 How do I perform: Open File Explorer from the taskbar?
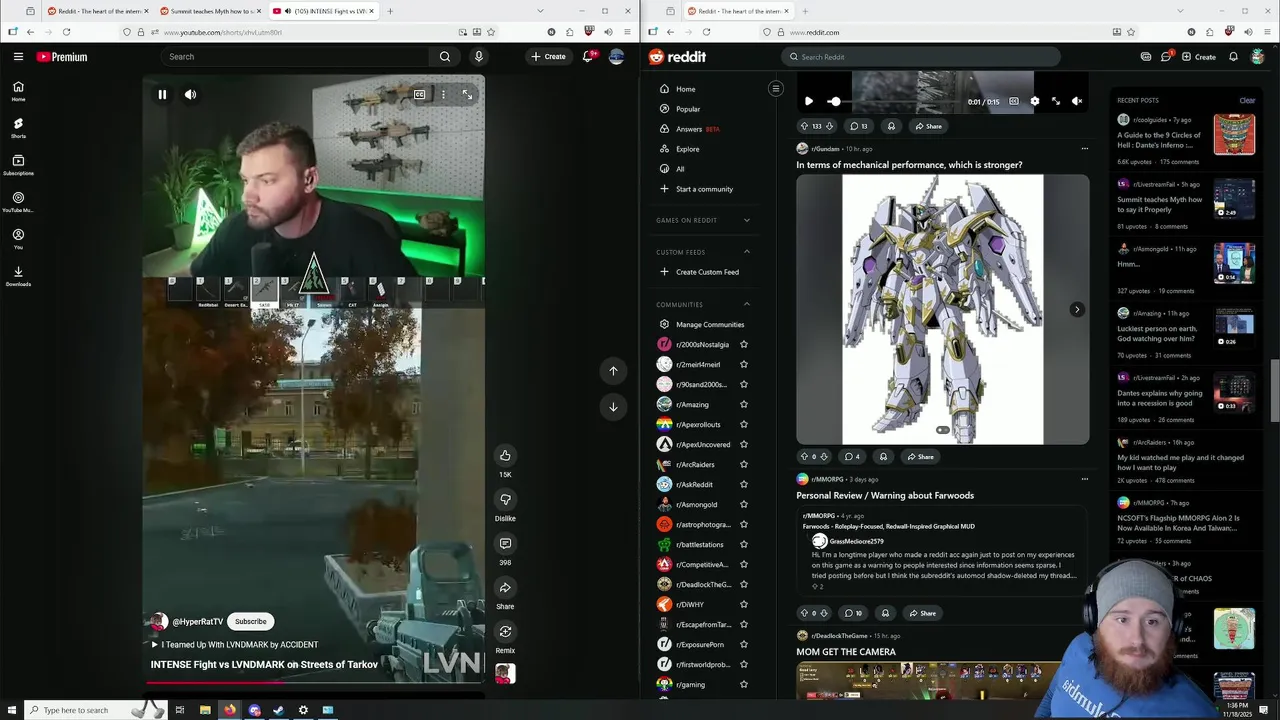(x=205, y=710)
